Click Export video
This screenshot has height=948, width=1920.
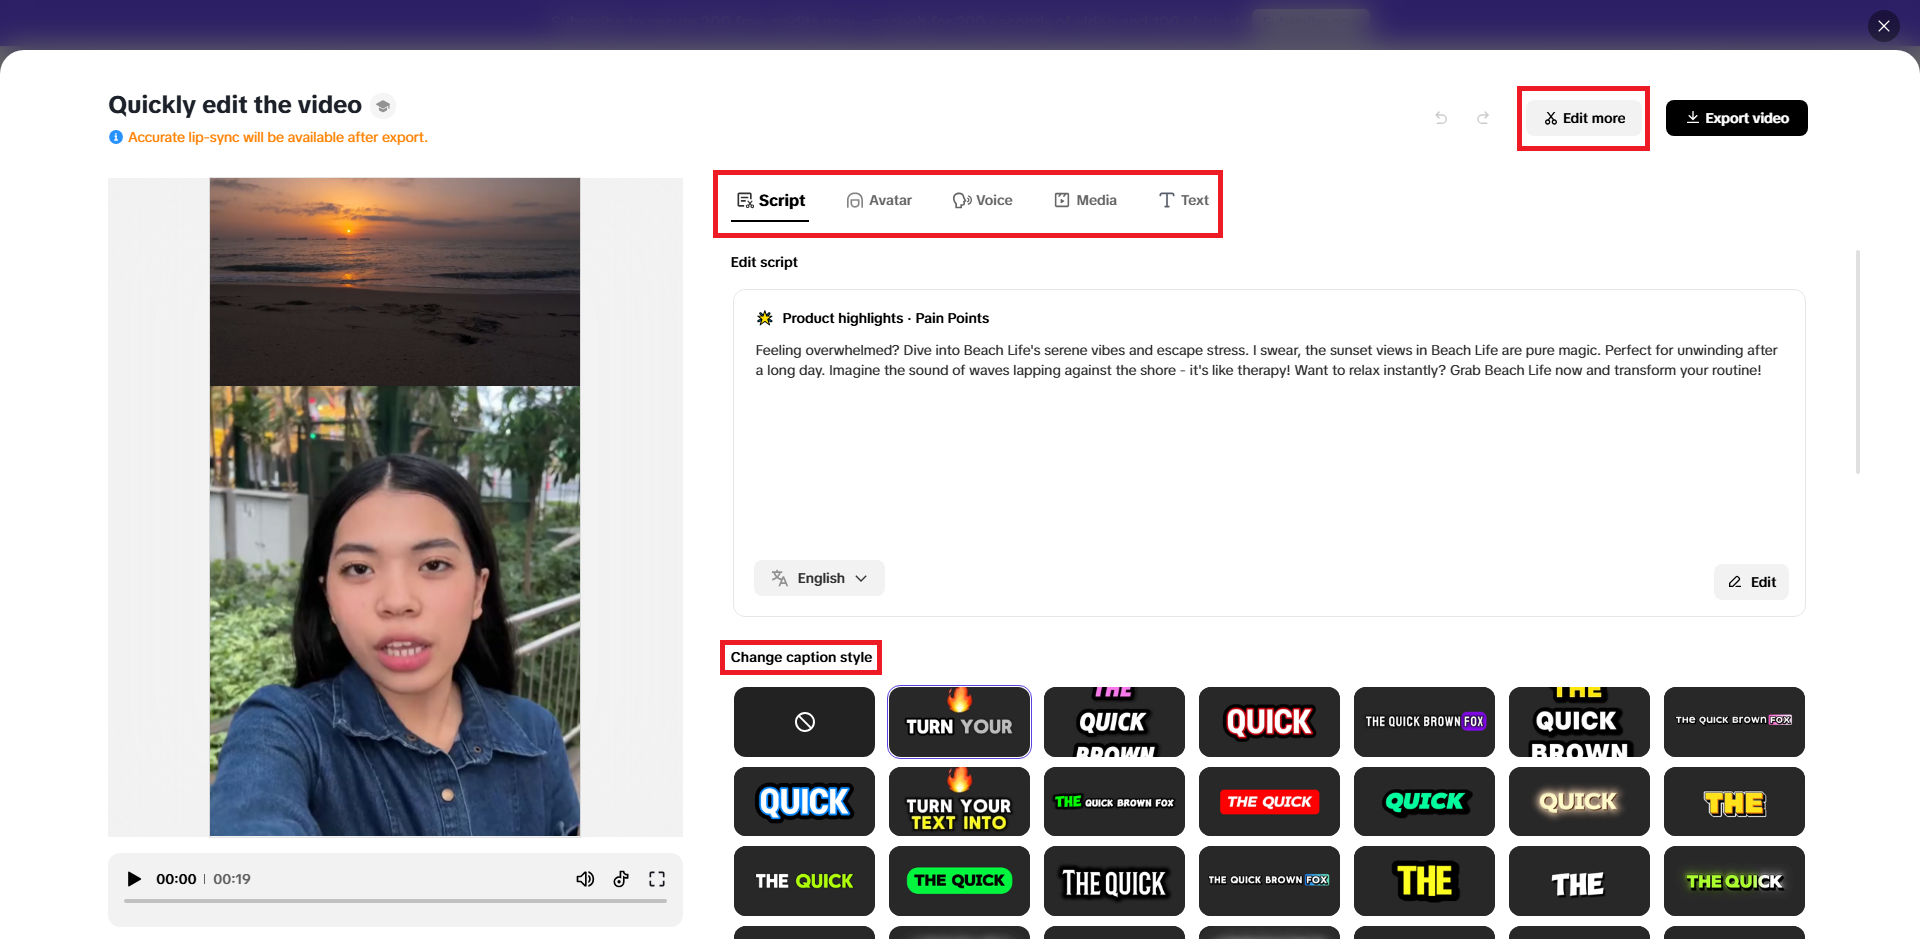point(1736,117)
